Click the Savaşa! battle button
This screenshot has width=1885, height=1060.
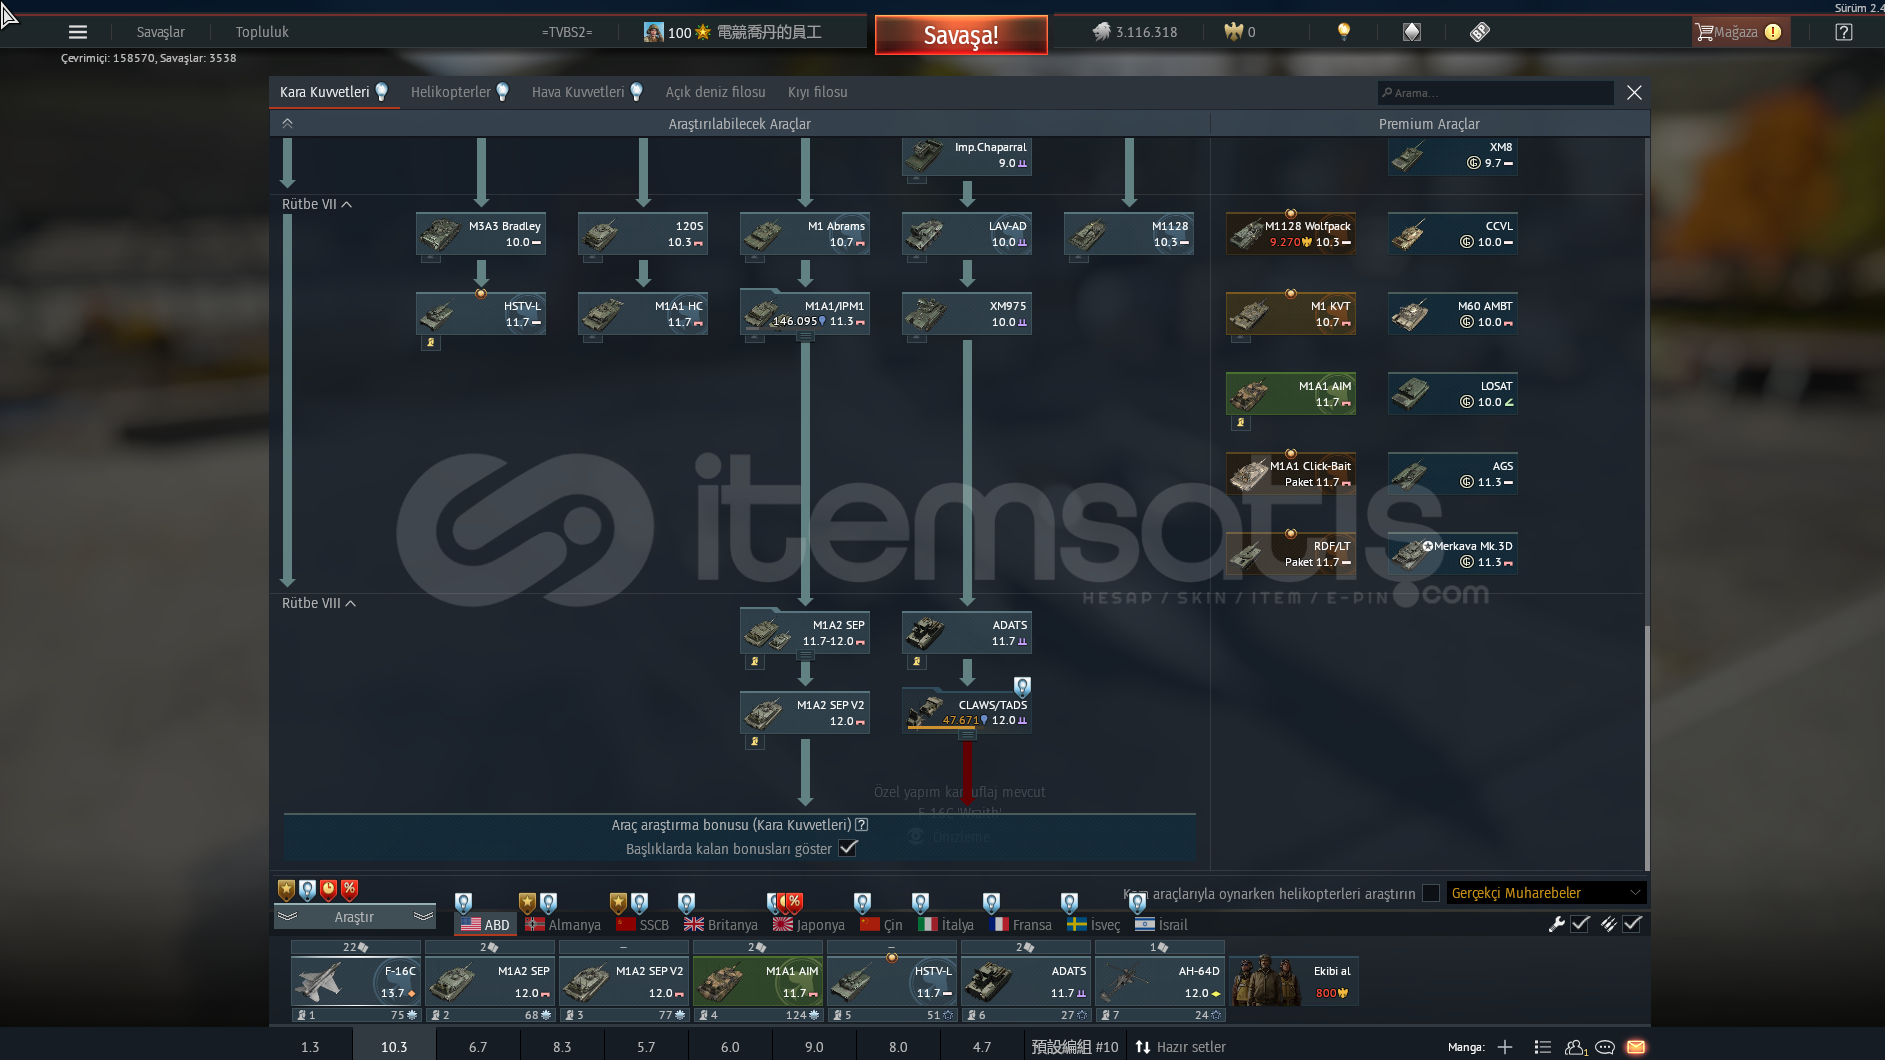coord(961,35)
